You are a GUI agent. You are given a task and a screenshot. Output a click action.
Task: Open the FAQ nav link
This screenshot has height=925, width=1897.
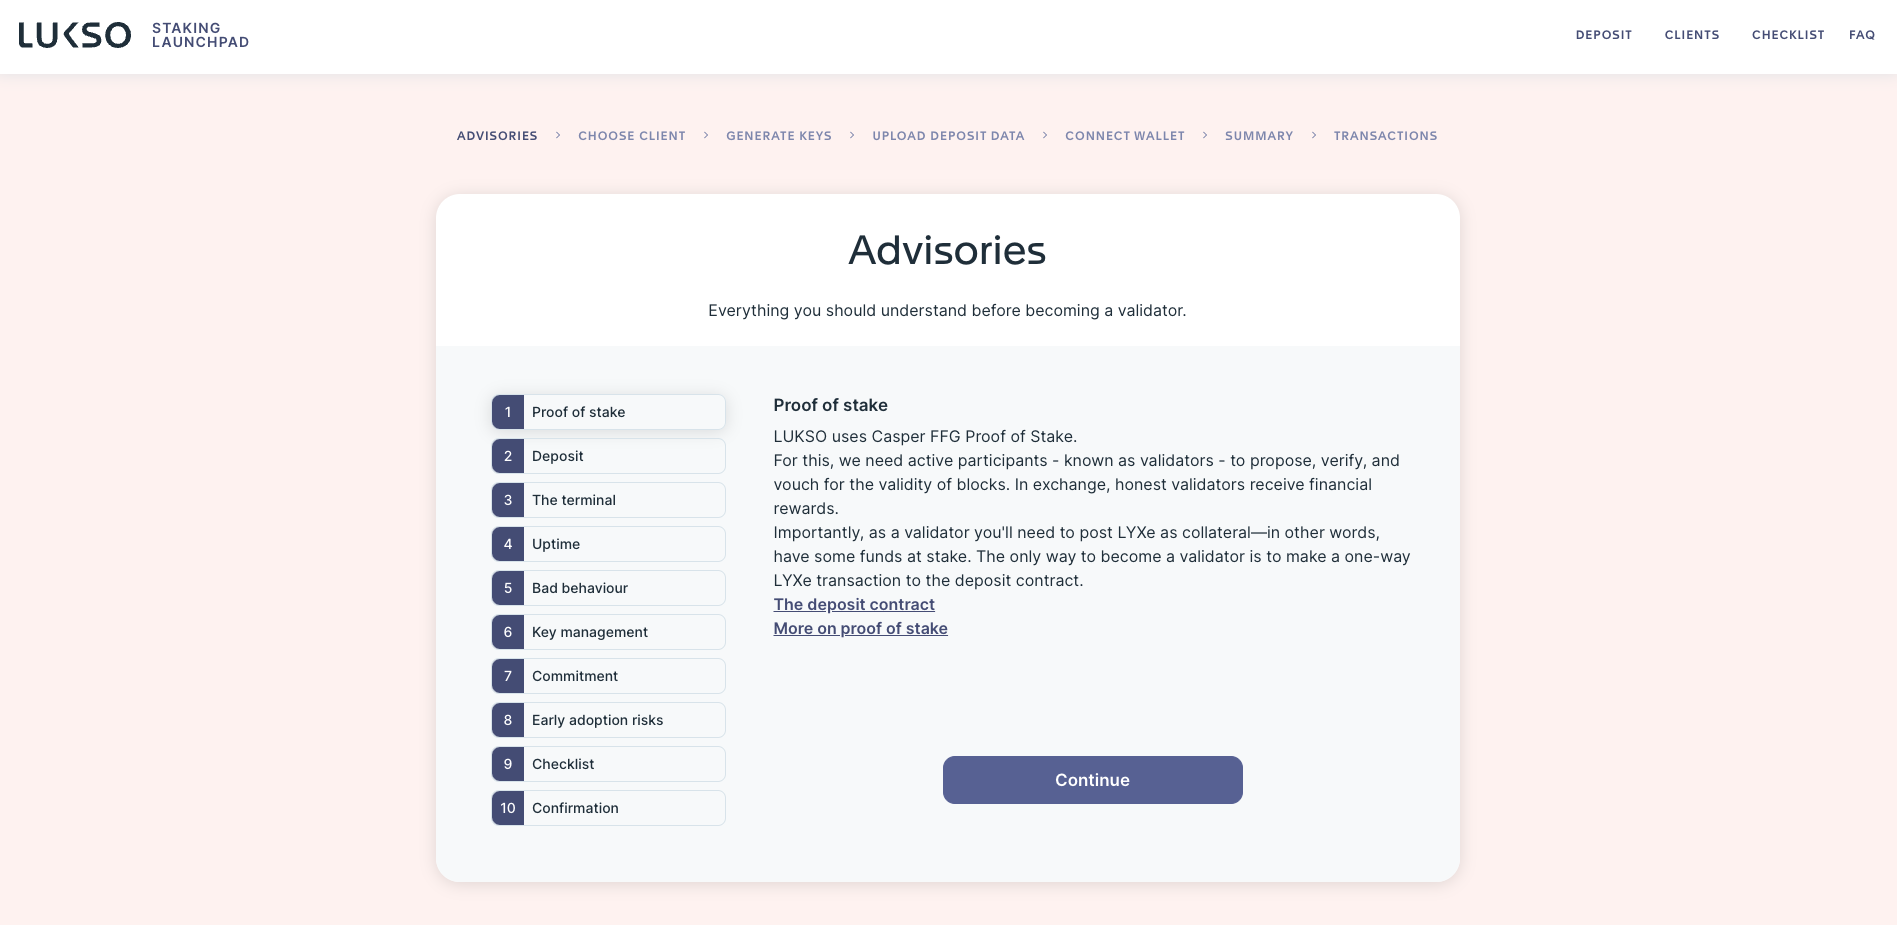[x=1862, y=35]
